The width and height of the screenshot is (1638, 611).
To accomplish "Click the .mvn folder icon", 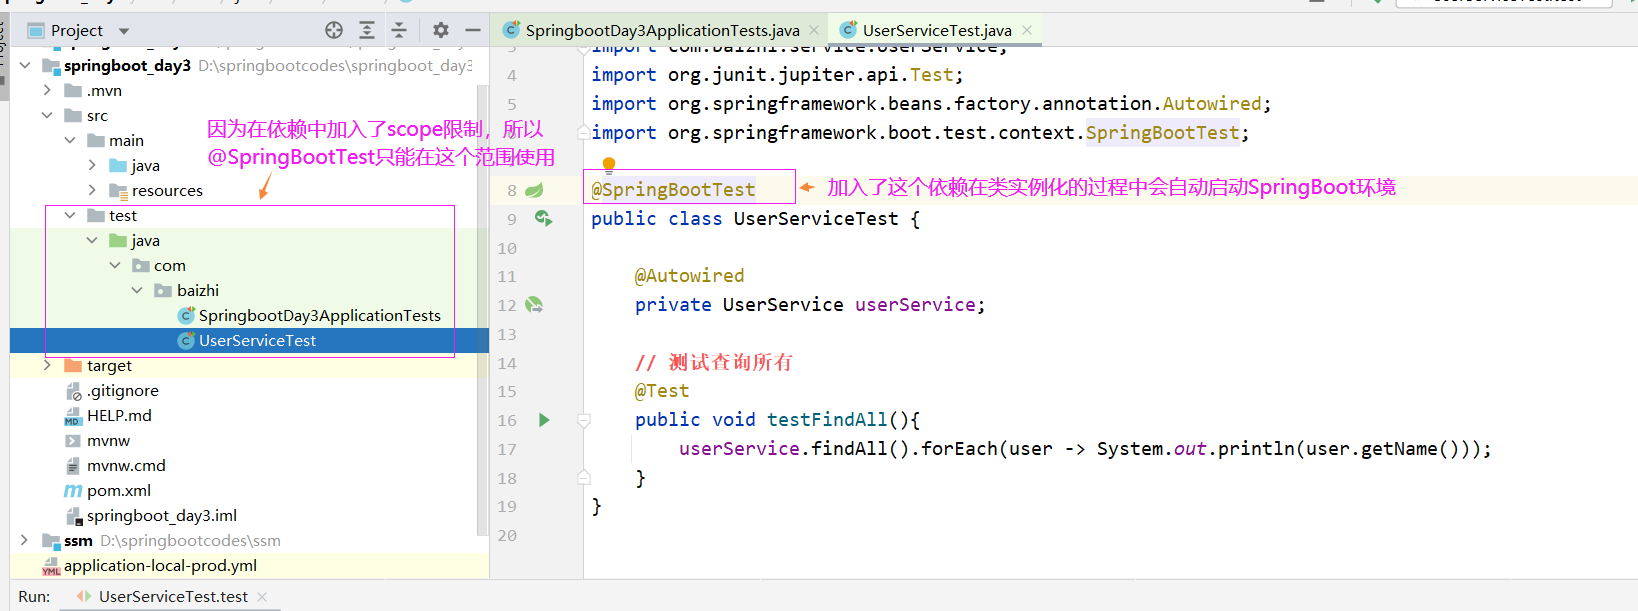I will pos(73,91).
